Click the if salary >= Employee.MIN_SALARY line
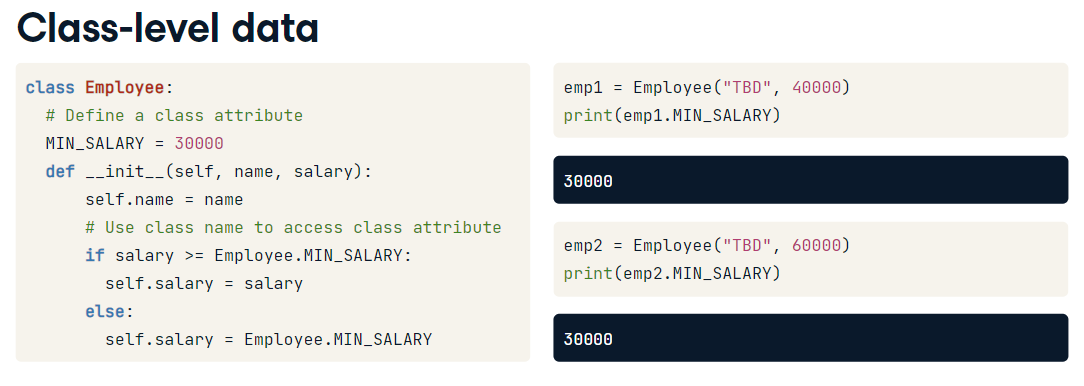 pos(248,256)
